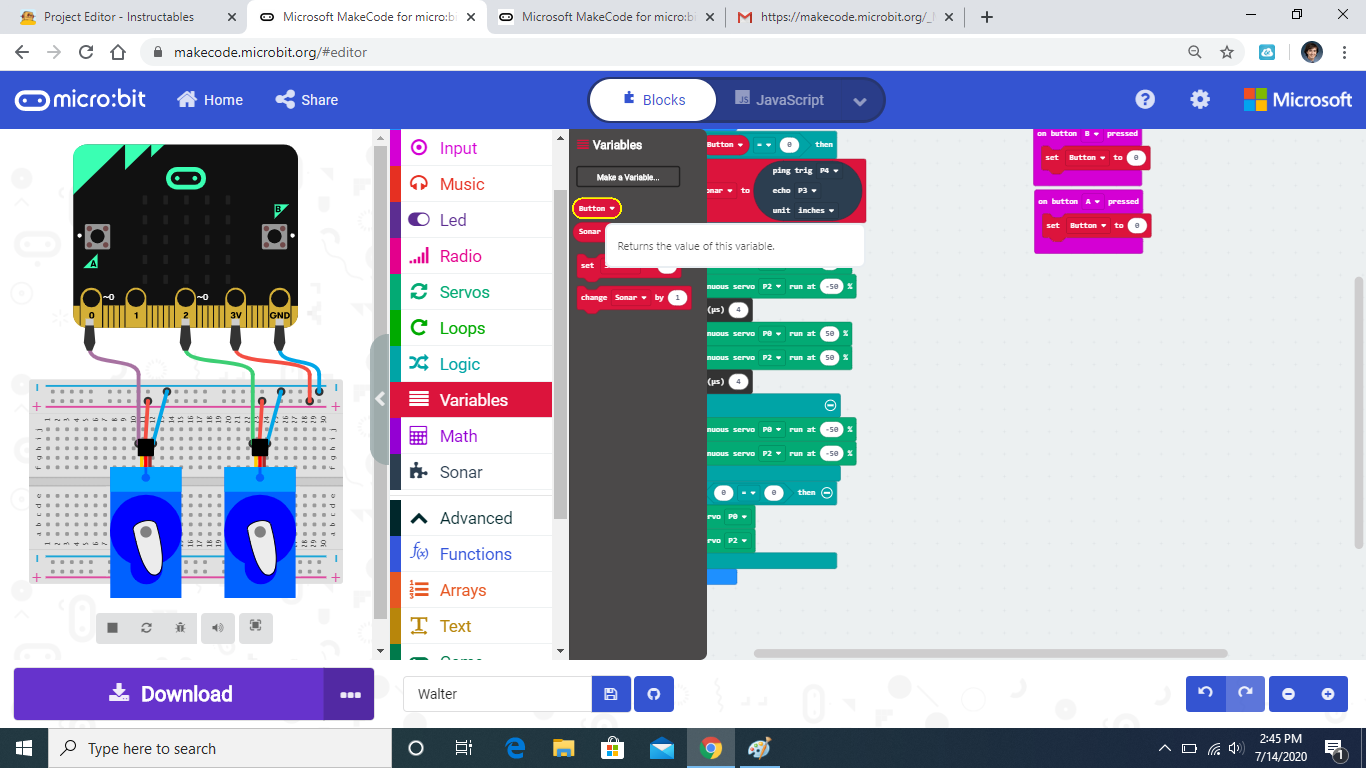The image size is (1366, 768).
Task: Undo the last block change
Action: tap(1205, 694)
